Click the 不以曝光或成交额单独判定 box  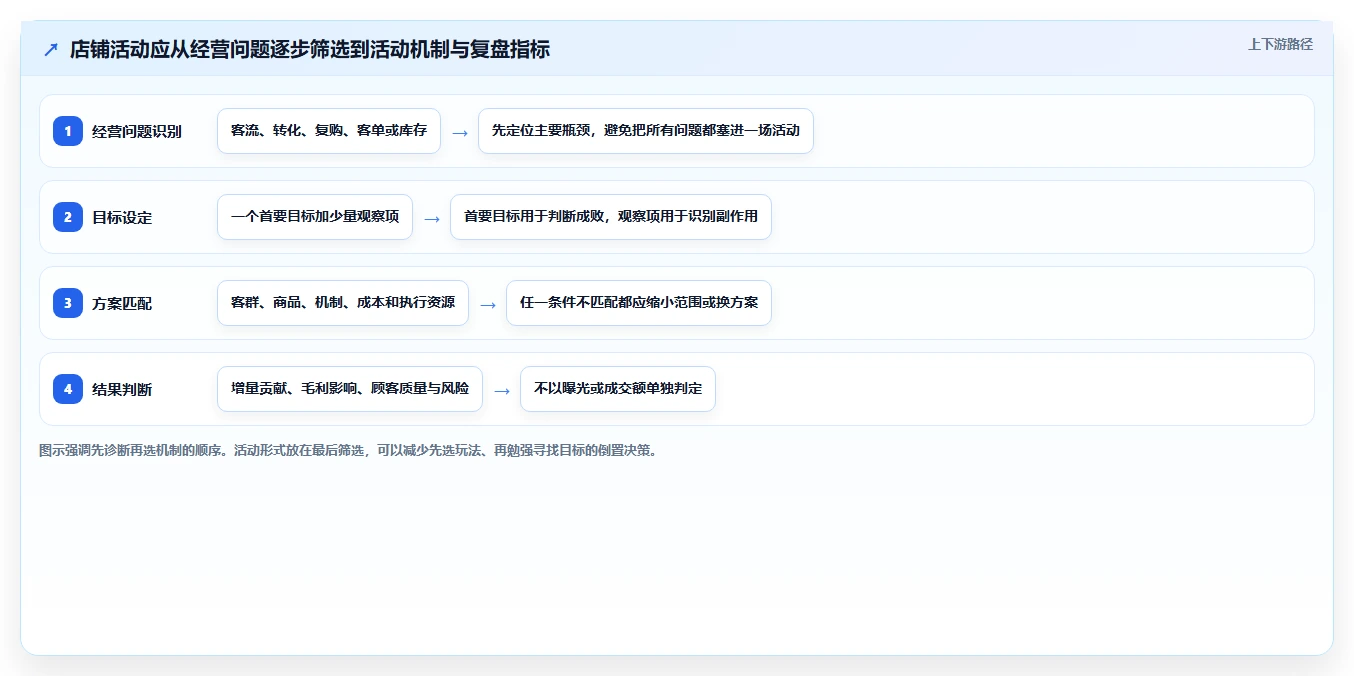[618, 389]
